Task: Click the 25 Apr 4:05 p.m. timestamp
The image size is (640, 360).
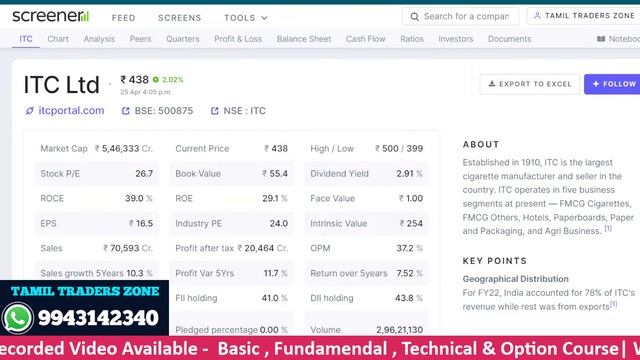Action: pos(146,92)
